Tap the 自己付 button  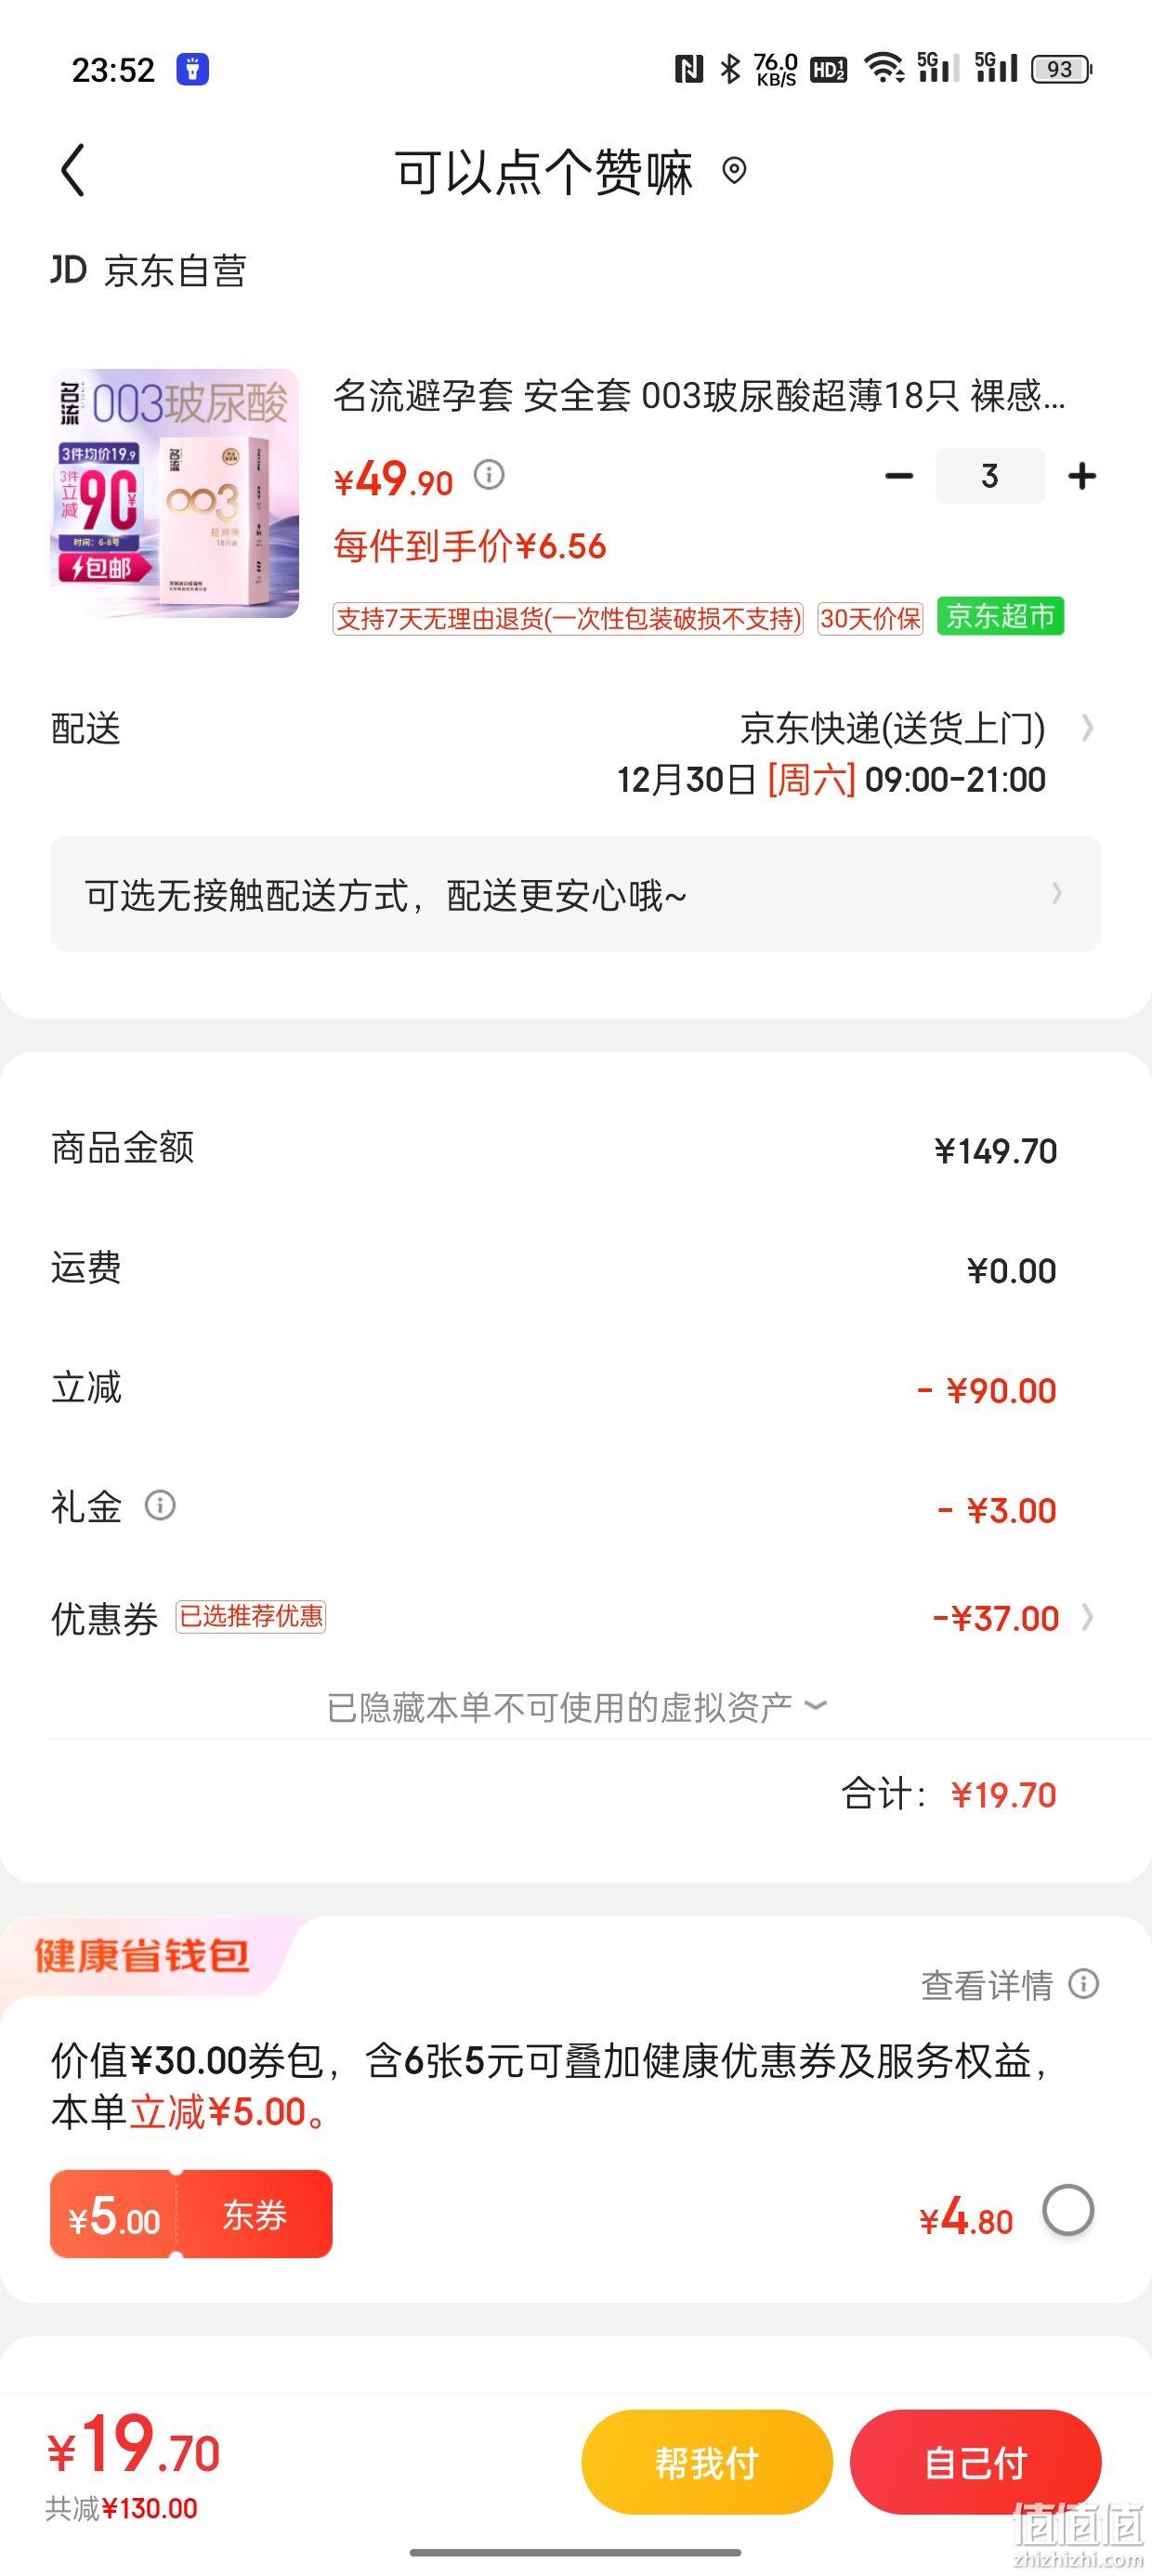coord(976,2462)
